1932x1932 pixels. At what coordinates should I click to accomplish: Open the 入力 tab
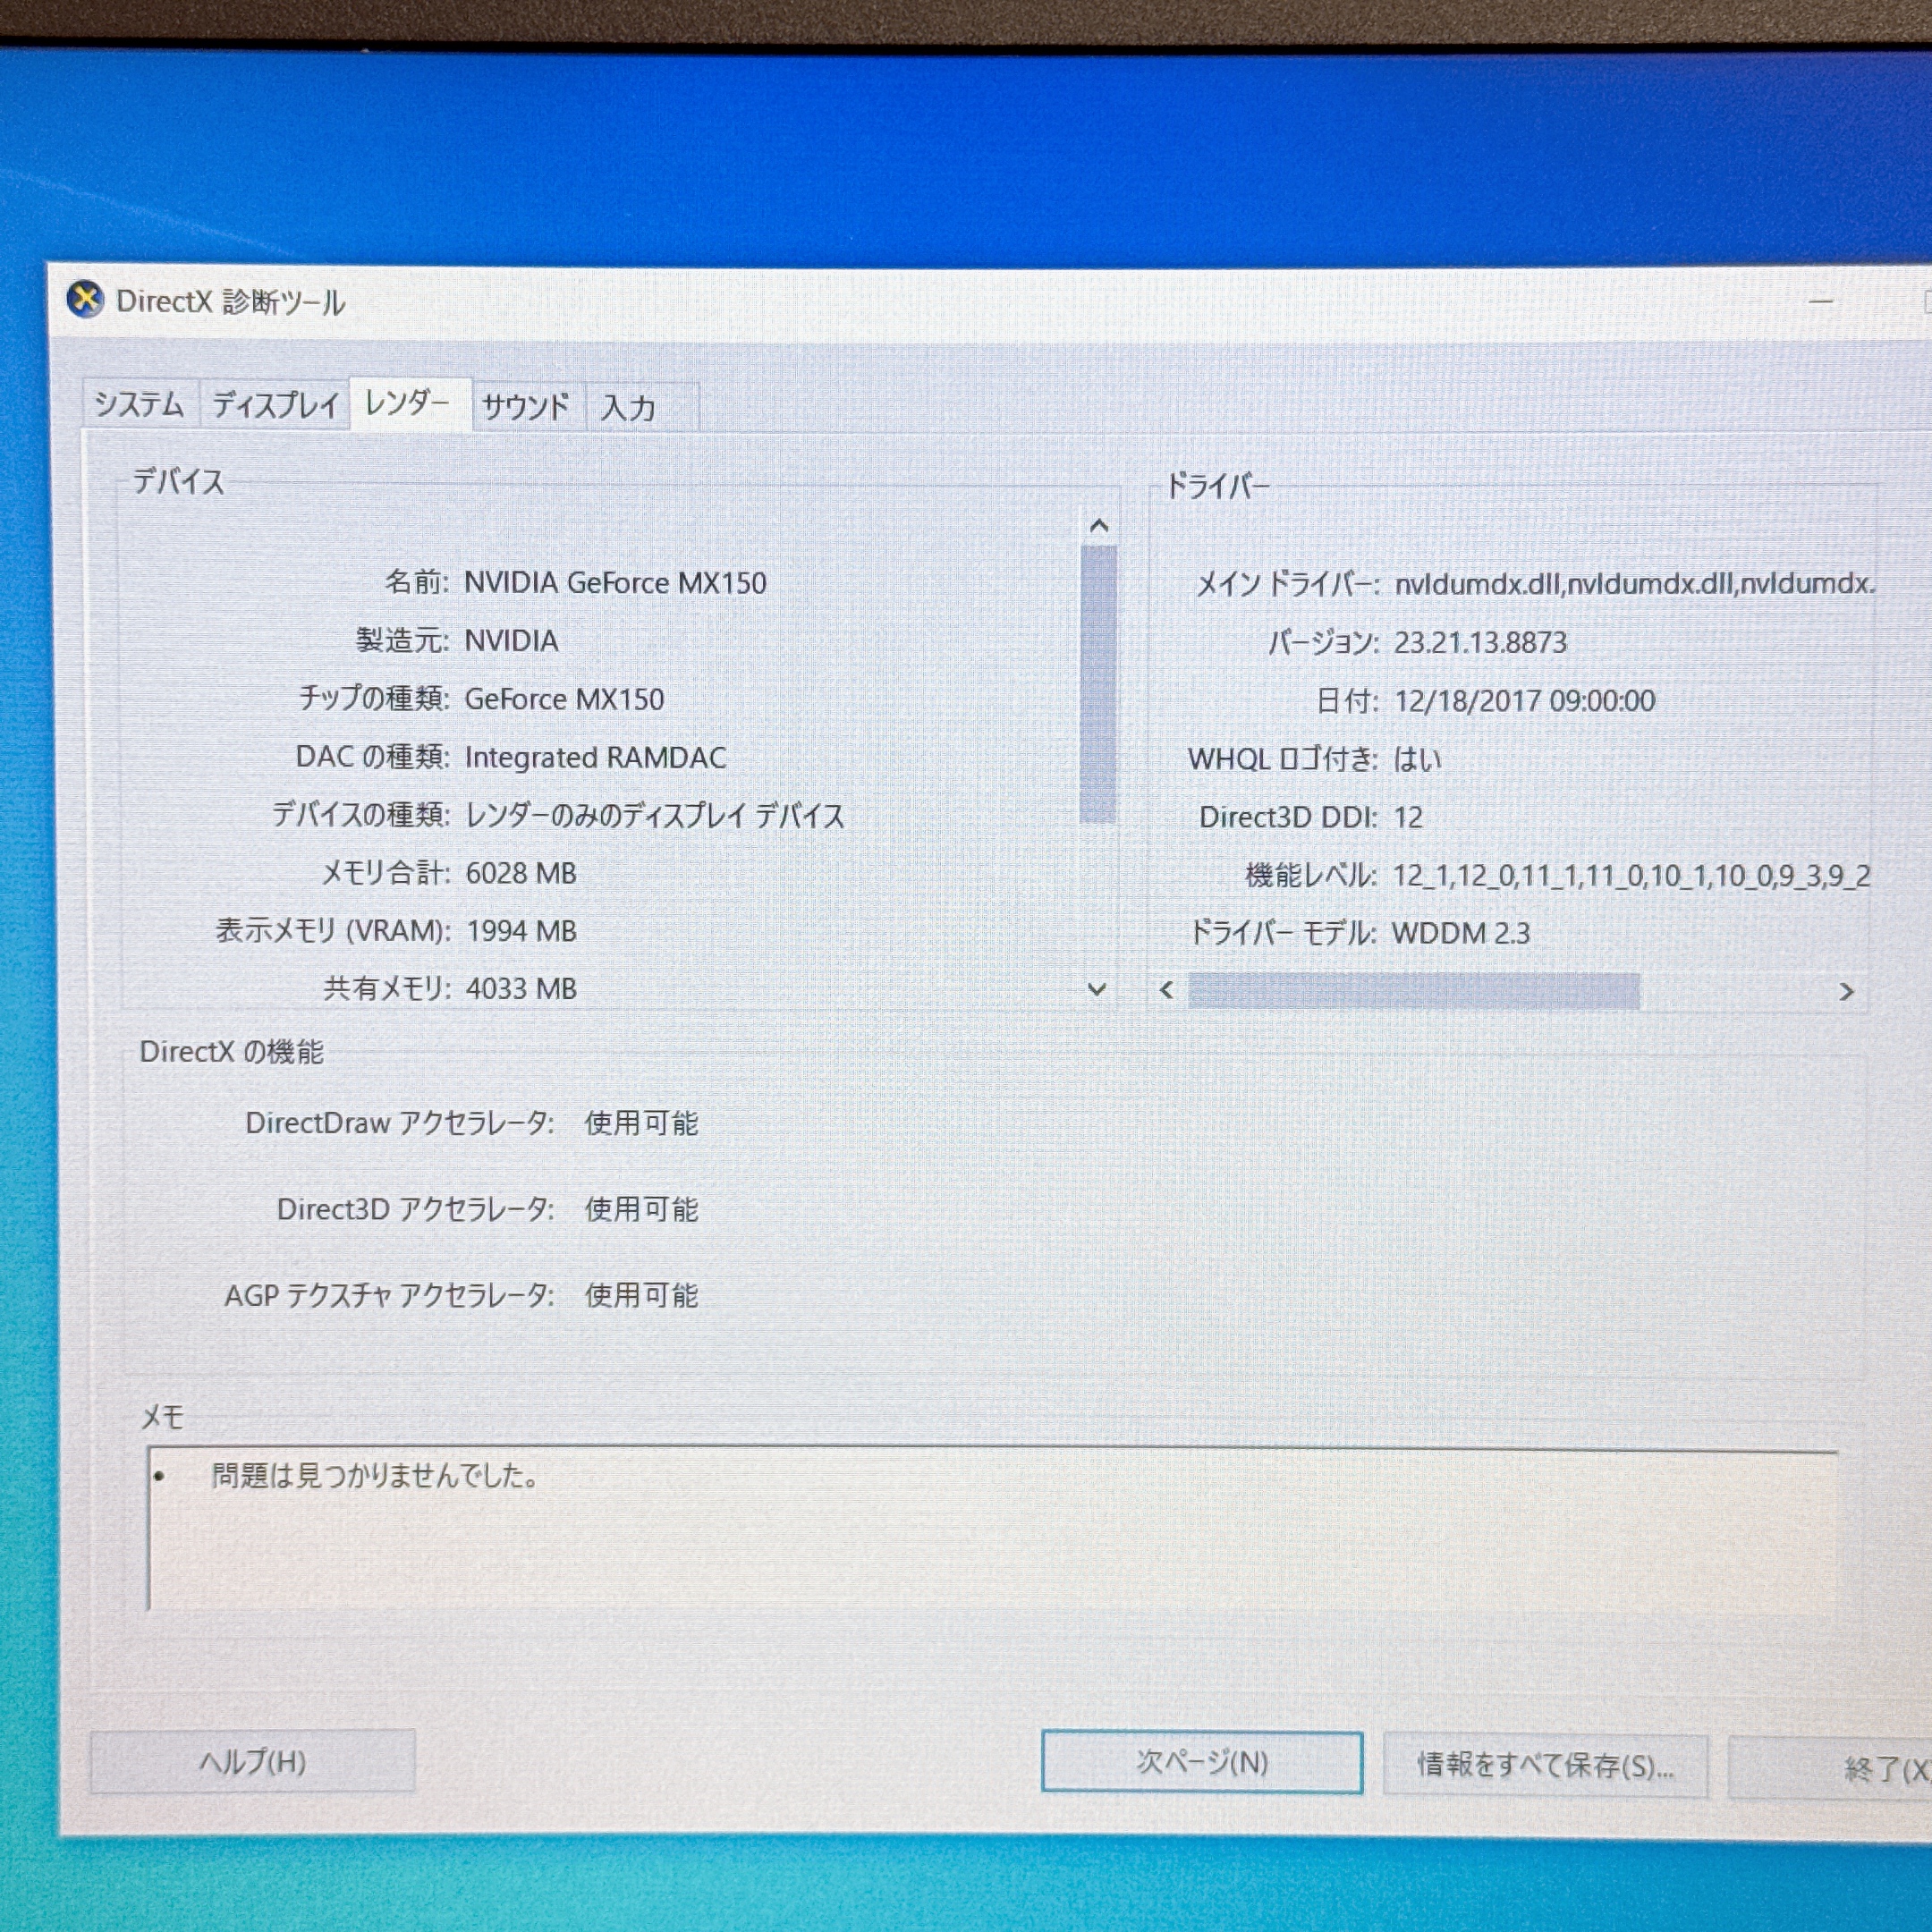pos(630,408)
